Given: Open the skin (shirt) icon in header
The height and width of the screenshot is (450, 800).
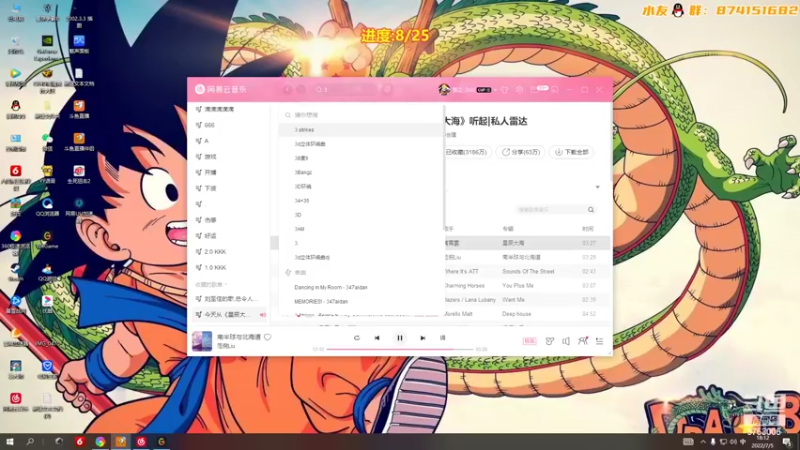Looking at the screenshot, I should pos(505,90).
